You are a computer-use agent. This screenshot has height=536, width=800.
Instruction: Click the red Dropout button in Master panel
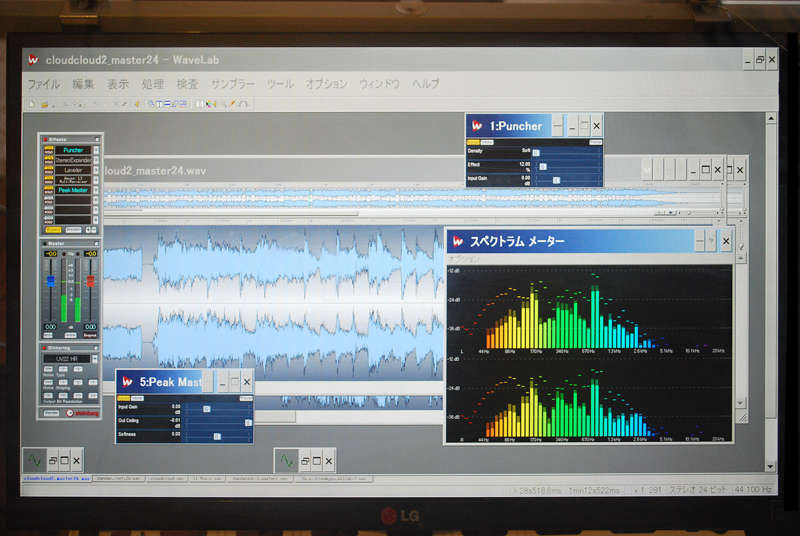[x=90, y=335]
